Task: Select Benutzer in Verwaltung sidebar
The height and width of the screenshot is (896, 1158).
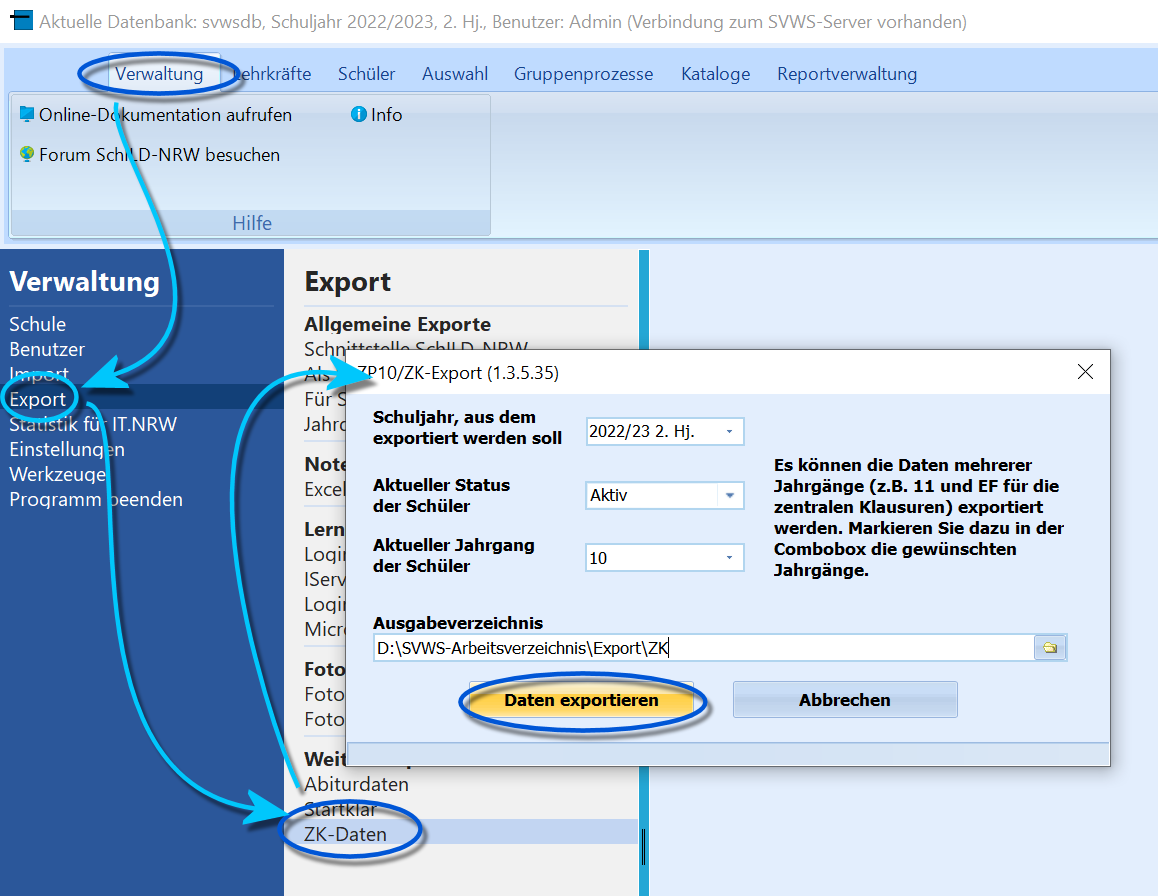Action: pos(47,349)
